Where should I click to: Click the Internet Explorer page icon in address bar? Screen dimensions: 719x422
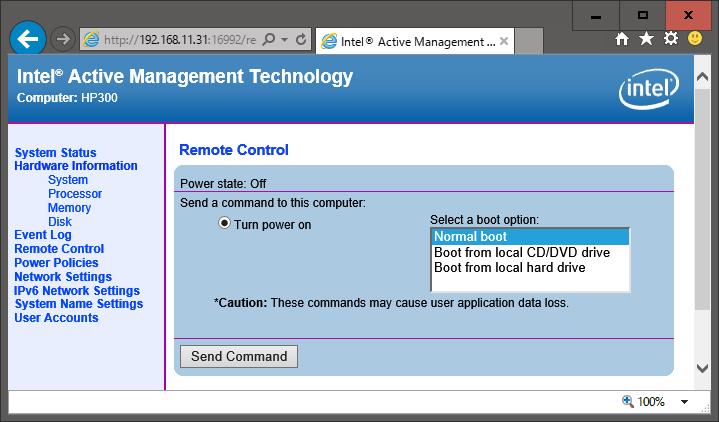pyautogui.click(x=91, y=40)
